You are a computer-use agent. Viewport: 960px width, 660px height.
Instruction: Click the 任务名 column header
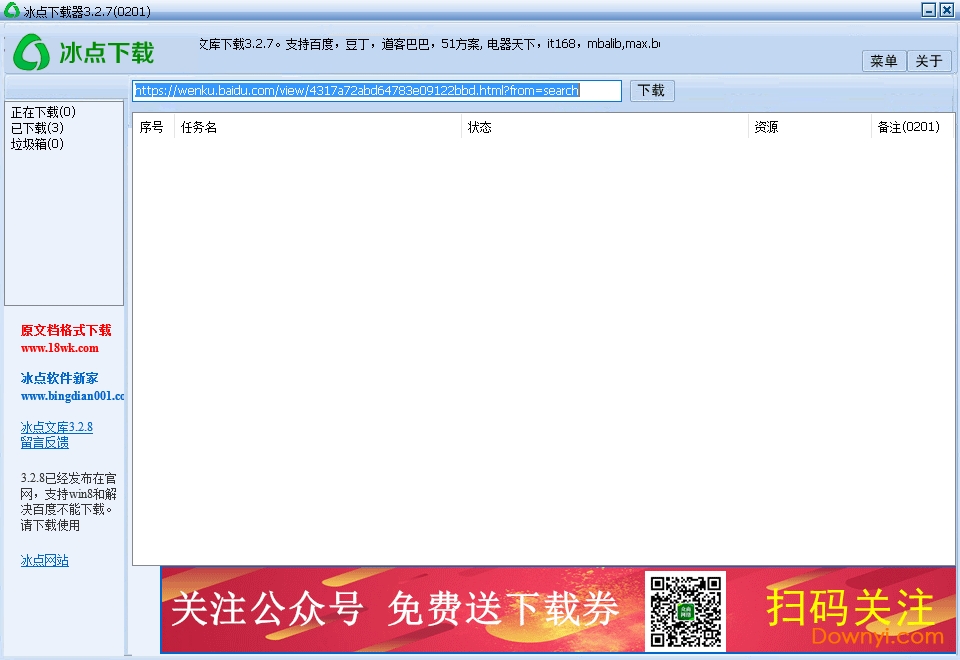[199, 127]
